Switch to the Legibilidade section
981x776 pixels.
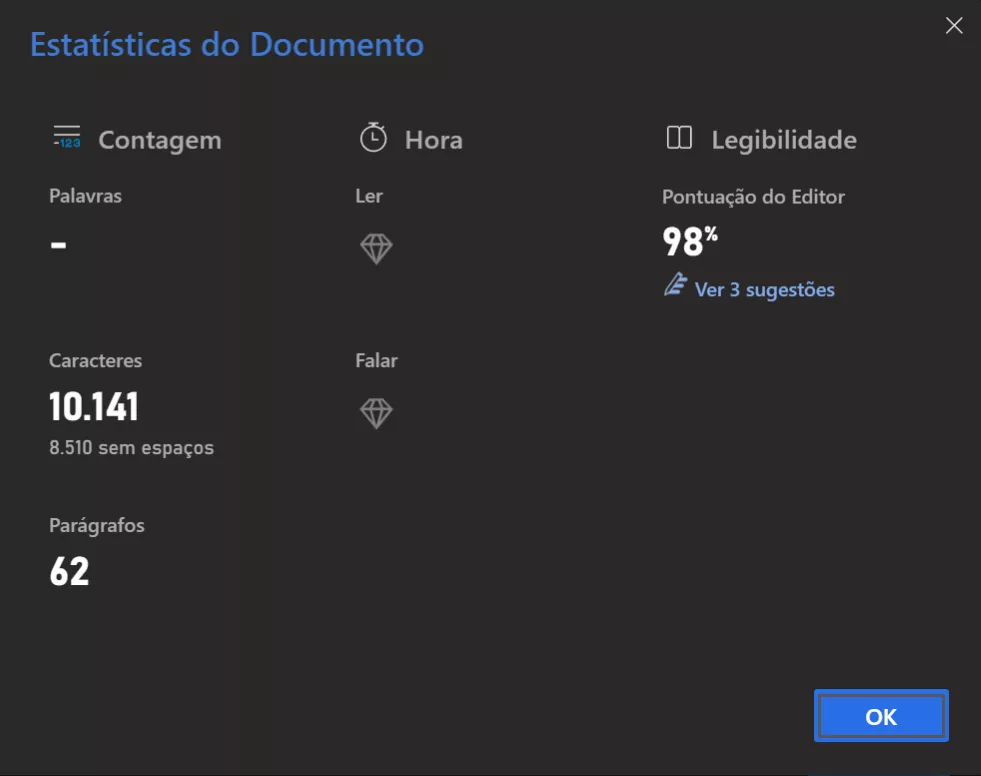click(783, 140)
